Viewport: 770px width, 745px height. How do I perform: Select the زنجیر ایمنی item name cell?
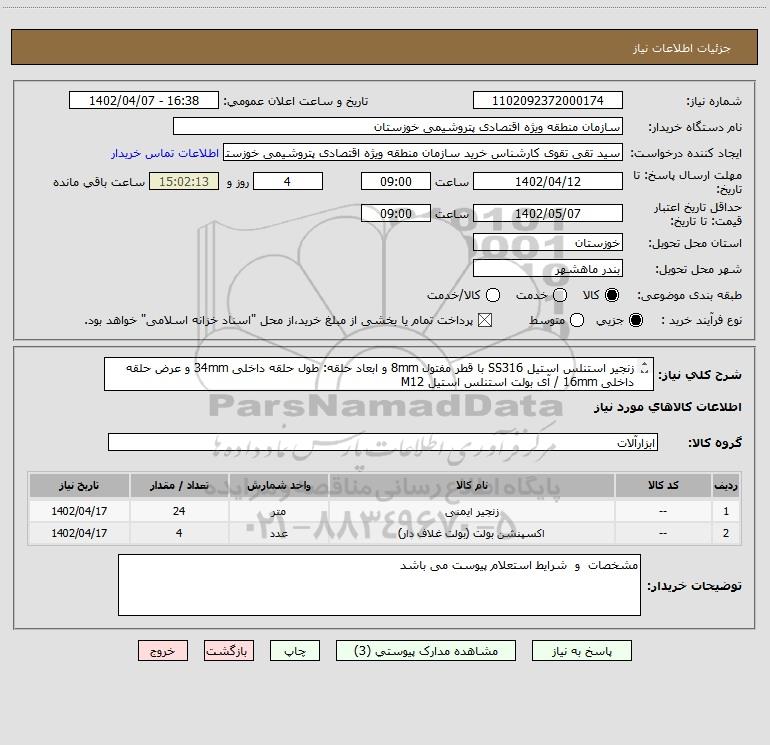471,511
